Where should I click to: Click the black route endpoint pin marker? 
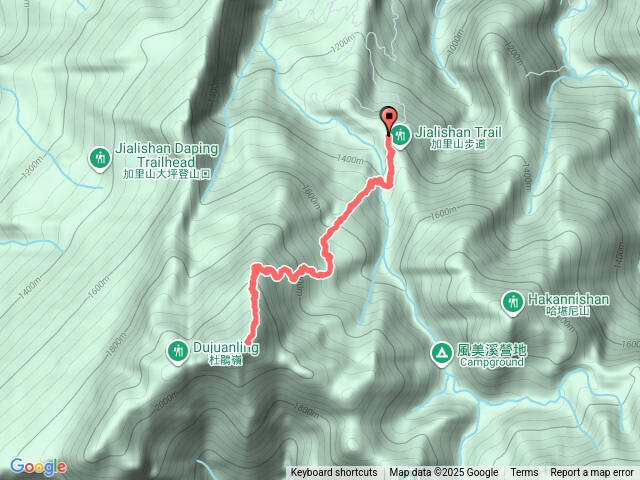point(388,121)
